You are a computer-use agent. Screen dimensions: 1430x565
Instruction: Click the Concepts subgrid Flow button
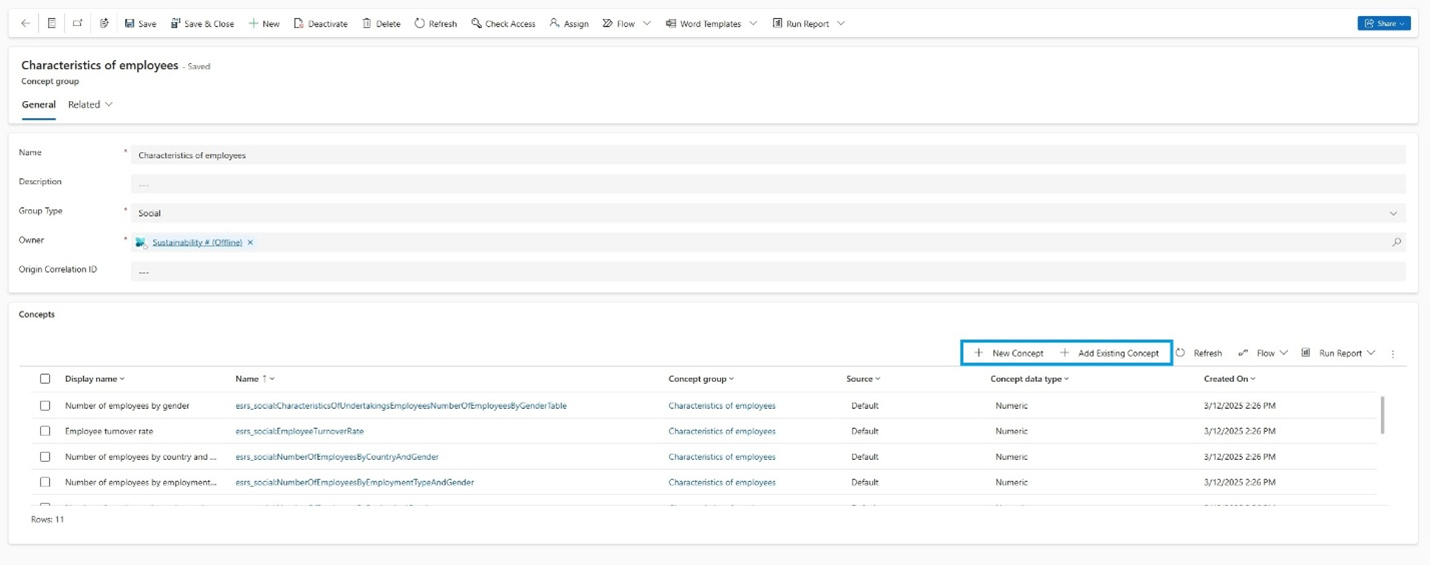tap(1257, 353)
